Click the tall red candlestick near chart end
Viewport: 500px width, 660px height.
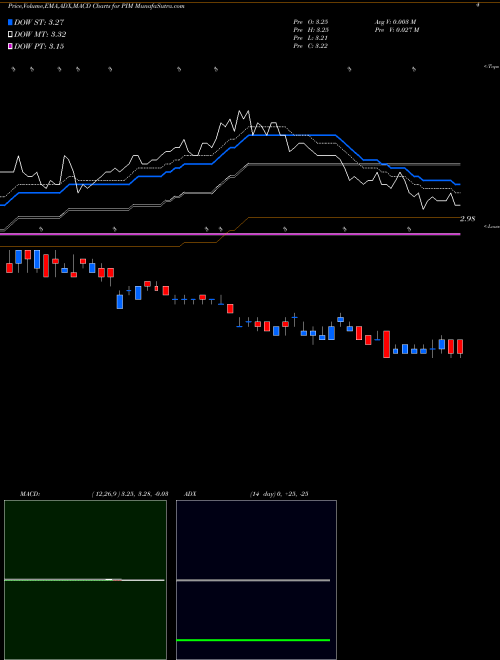coord(386,344)
